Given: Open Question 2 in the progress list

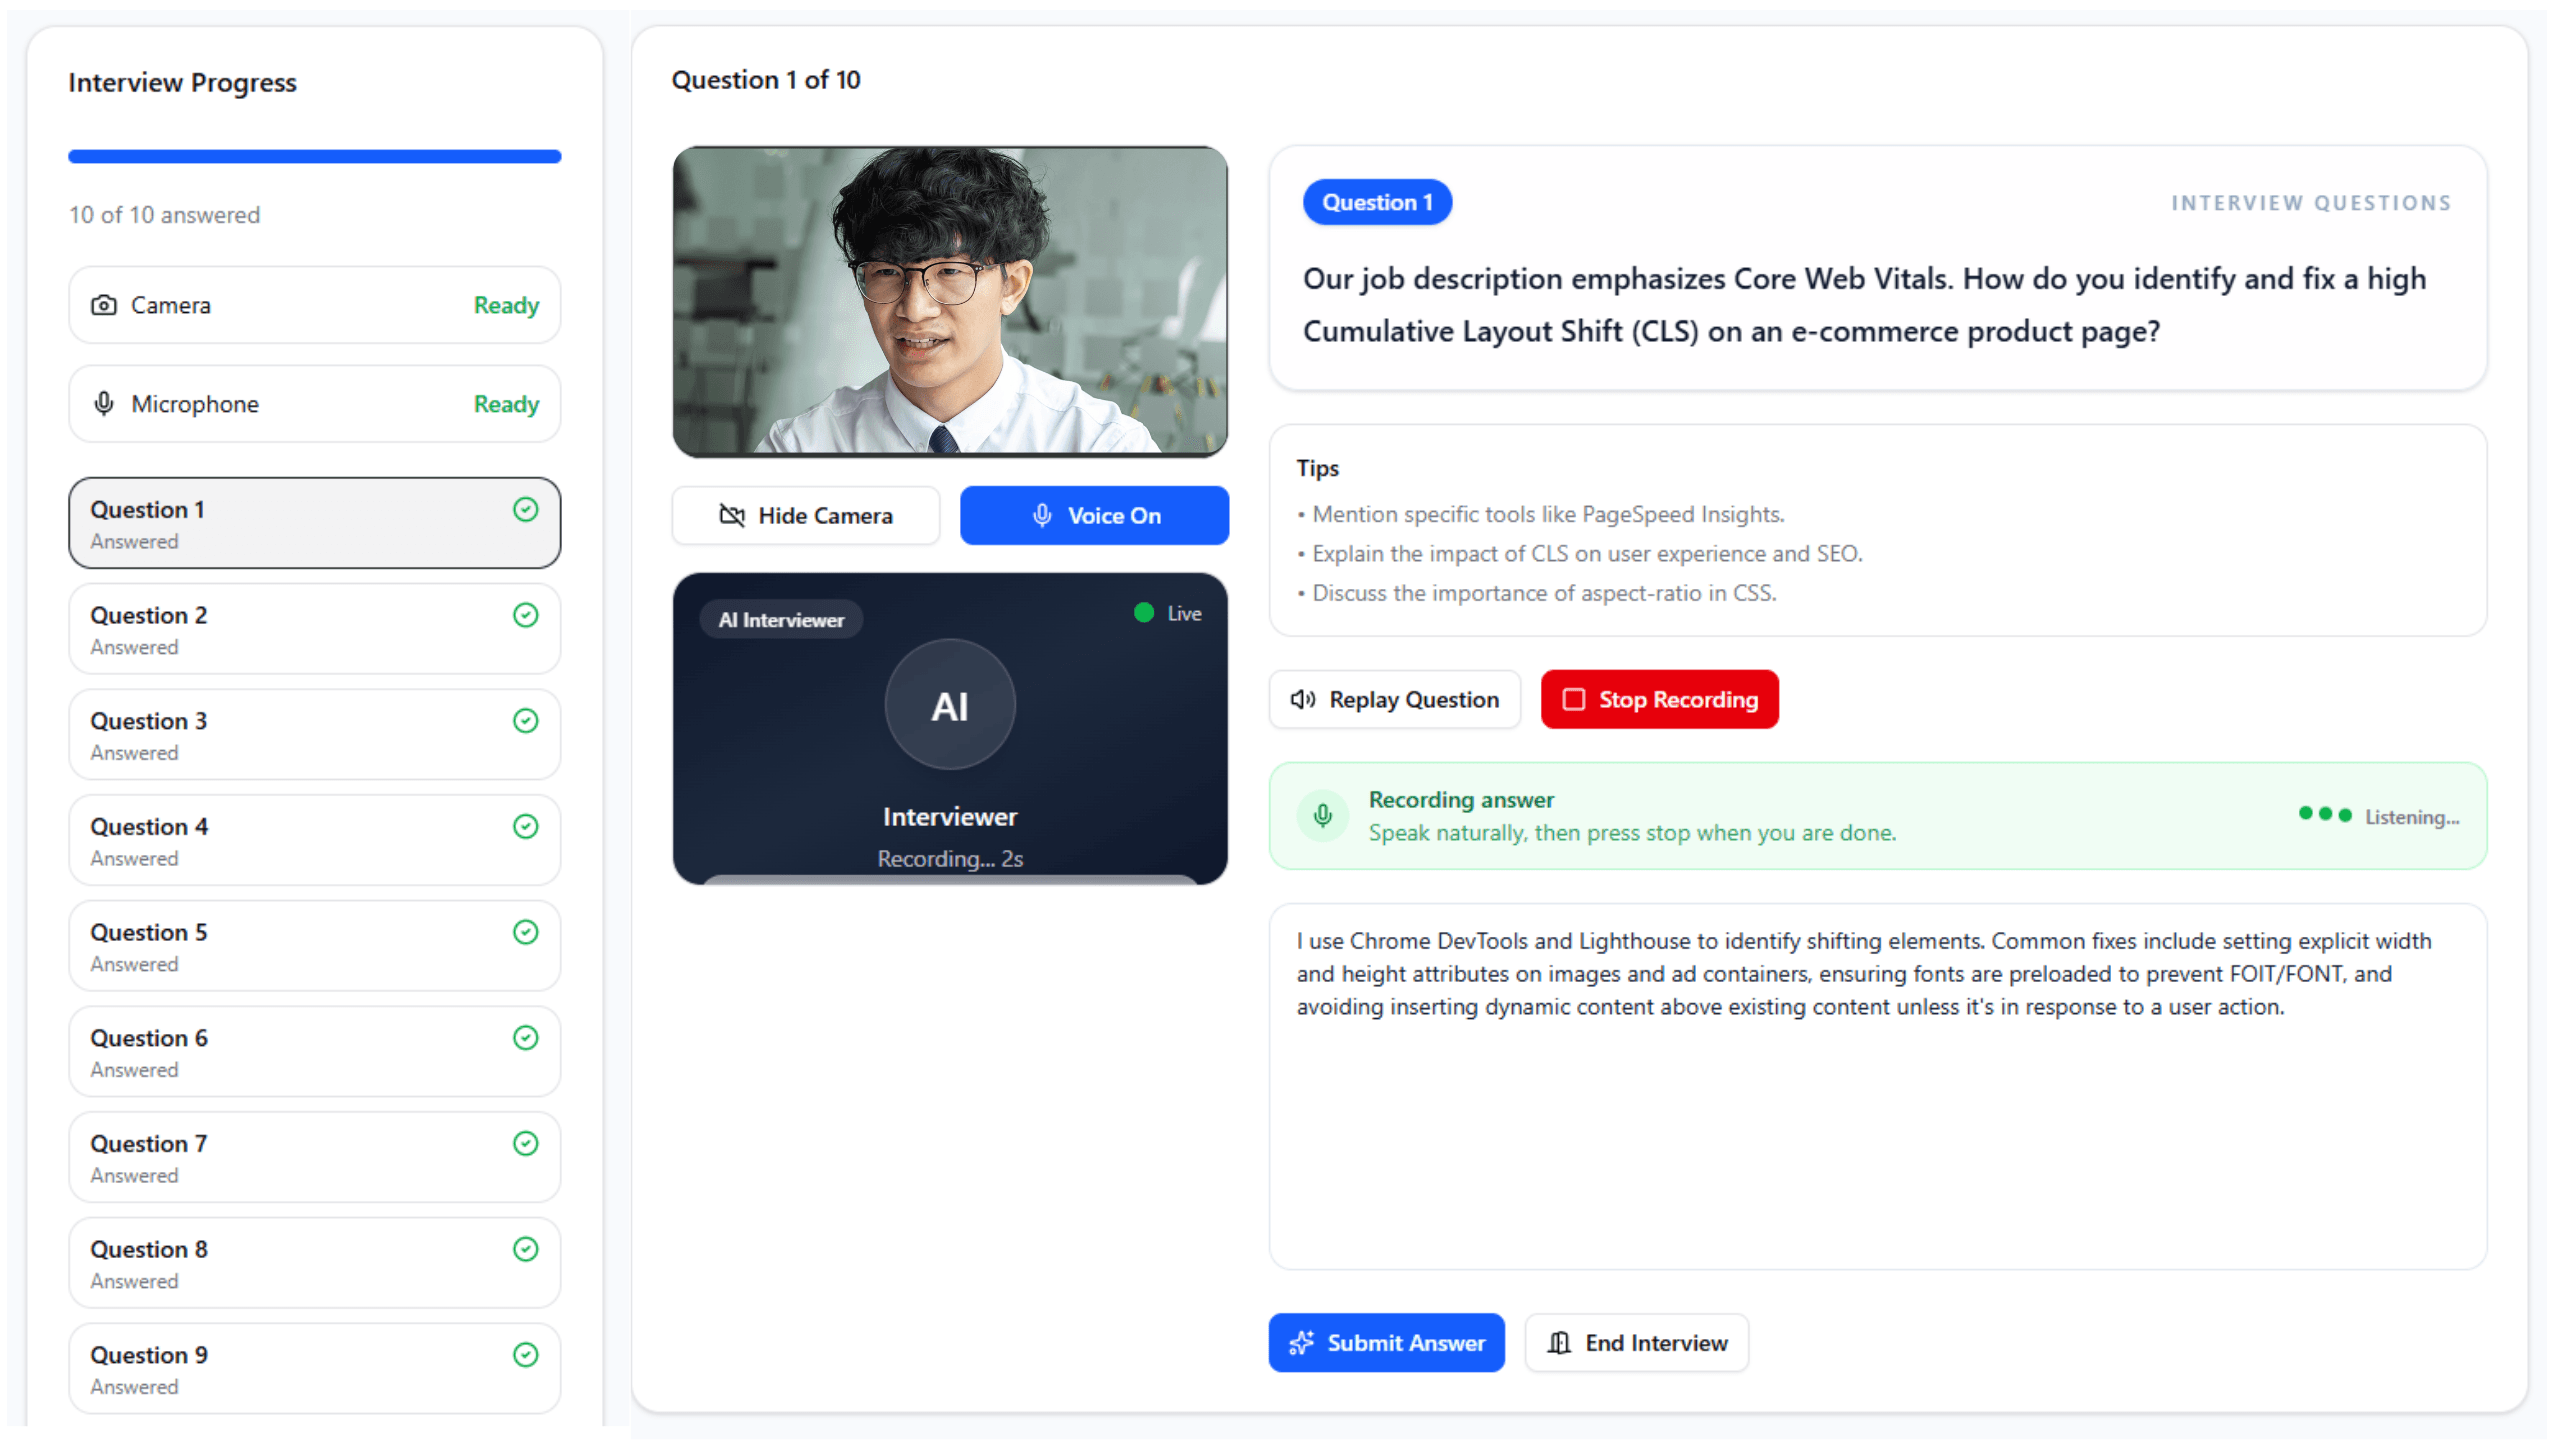Looking at the screenshot, I should coord(314,629).
